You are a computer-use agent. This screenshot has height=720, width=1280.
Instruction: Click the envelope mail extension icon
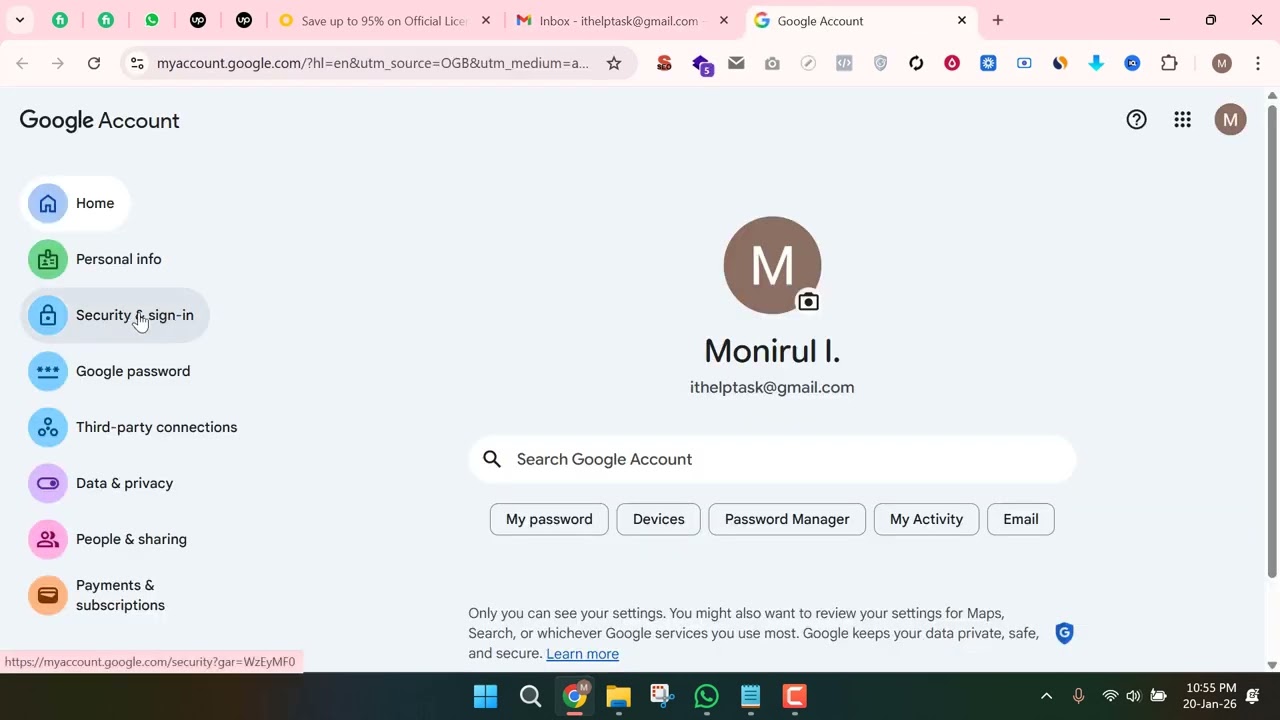[736, 63]
